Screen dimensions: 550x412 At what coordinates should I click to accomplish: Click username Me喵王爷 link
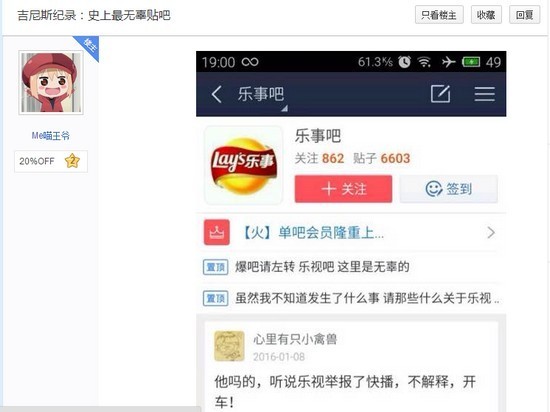(51, 136)
